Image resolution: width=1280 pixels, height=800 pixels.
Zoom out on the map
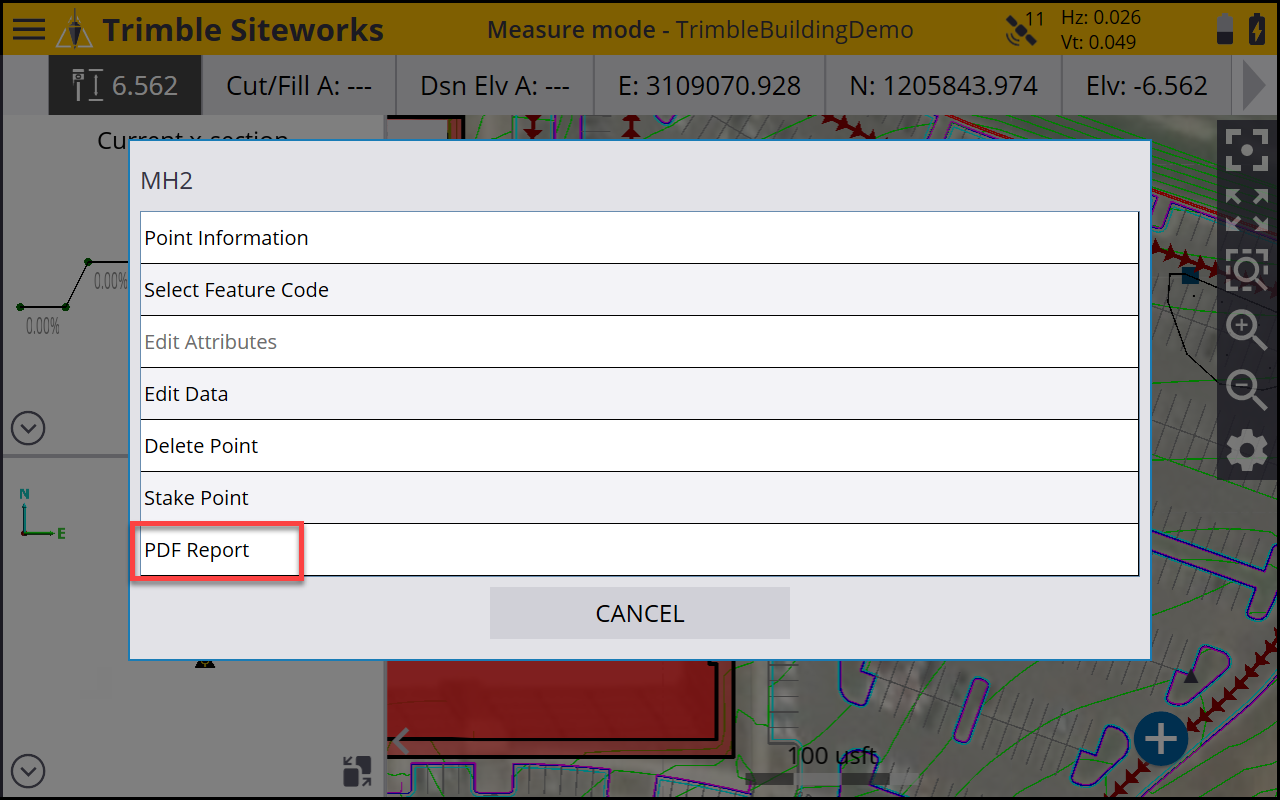(x=1246, y=388)
